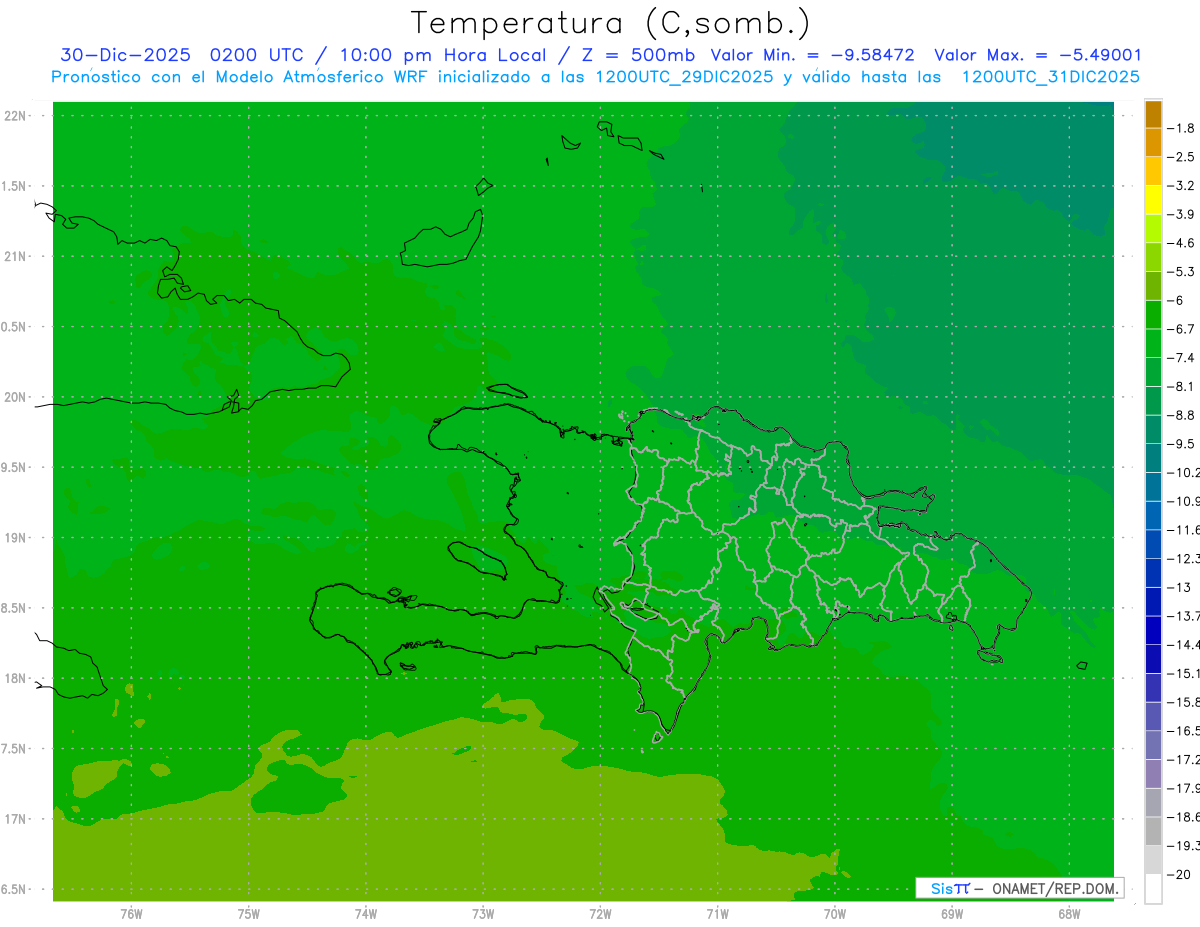Click the '-8.8' legend value
The height and width of the screenshot is (927, 1200).
tap(1181, 415)
